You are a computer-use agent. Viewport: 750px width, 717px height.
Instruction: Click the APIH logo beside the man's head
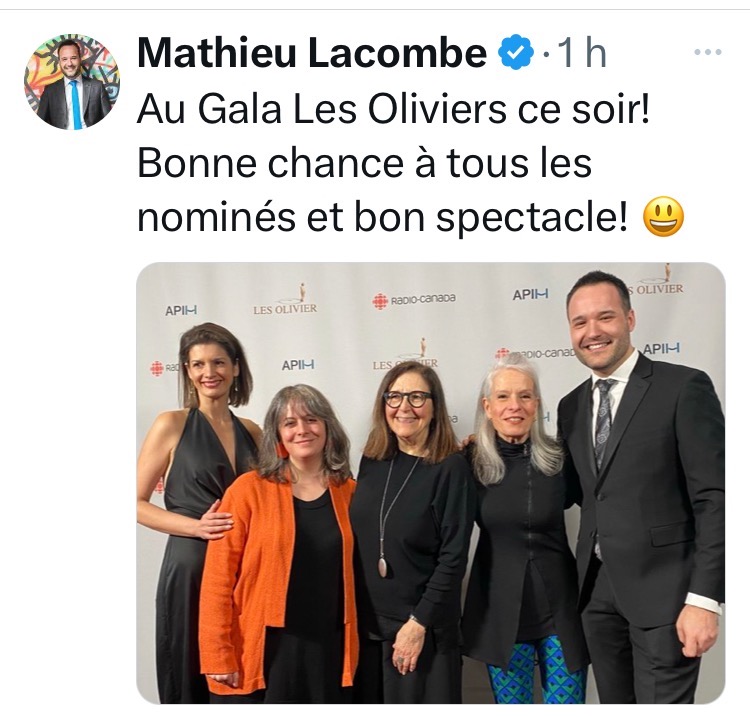661,348
